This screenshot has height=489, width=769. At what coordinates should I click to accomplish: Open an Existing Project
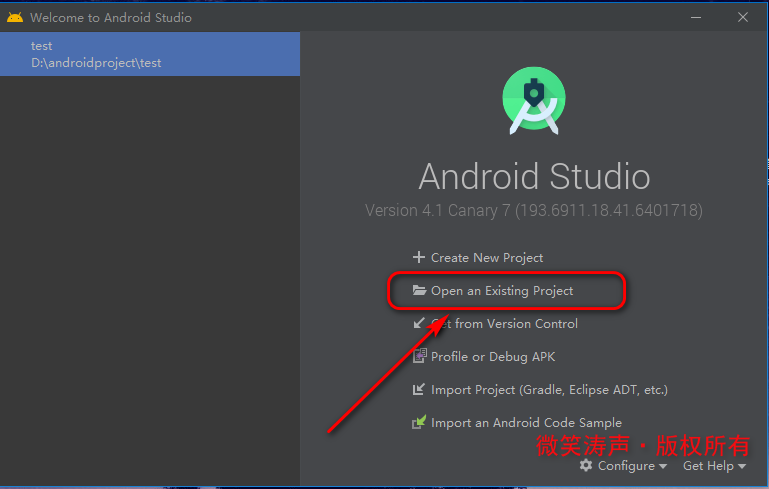pos(502,291)
